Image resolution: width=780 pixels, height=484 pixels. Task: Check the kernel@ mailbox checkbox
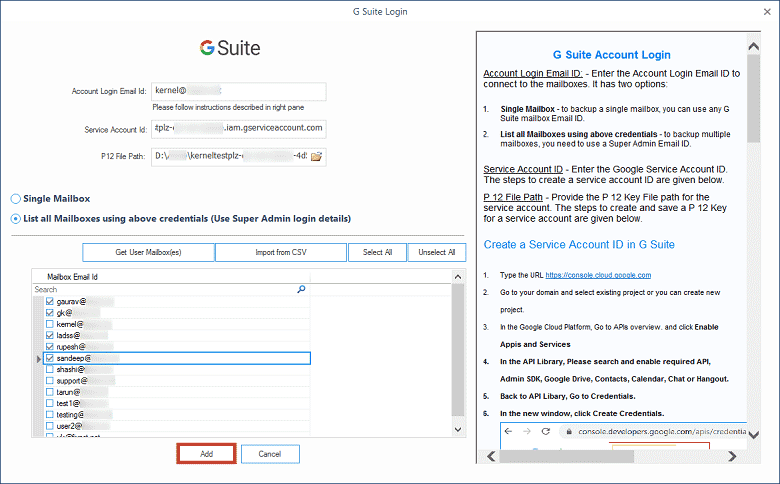point(50,324)
